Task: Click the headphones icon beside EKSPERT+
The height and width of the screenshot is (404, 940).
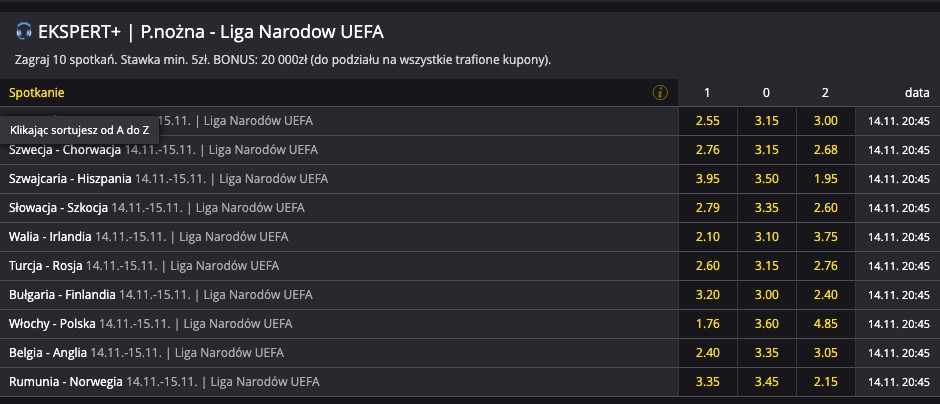Action: coord(23,31)
